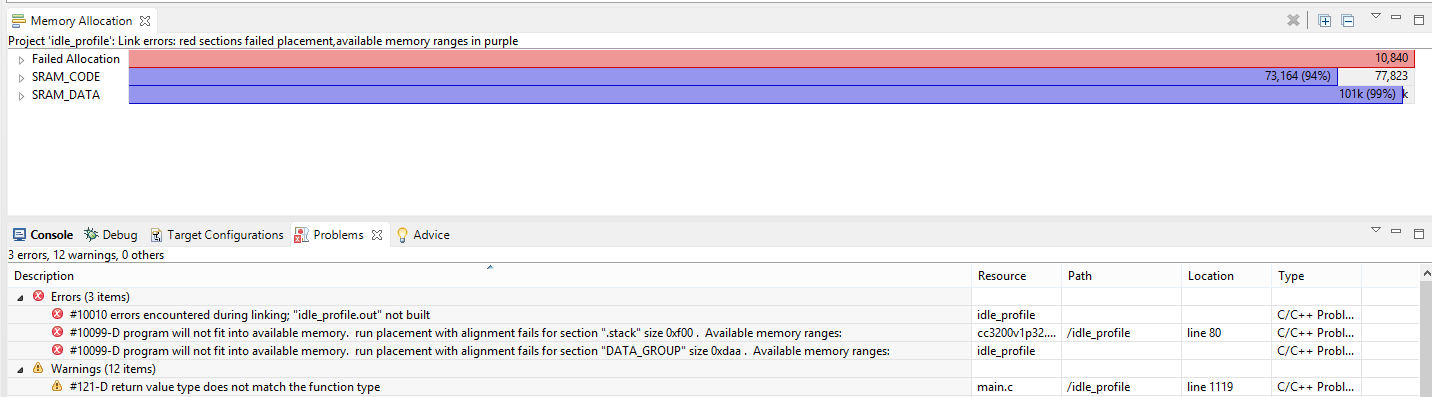Collapse the Warnings (12 items) group
This screenshot has width=1432, height=397.
pyautogui.click(x=20, y=369)
